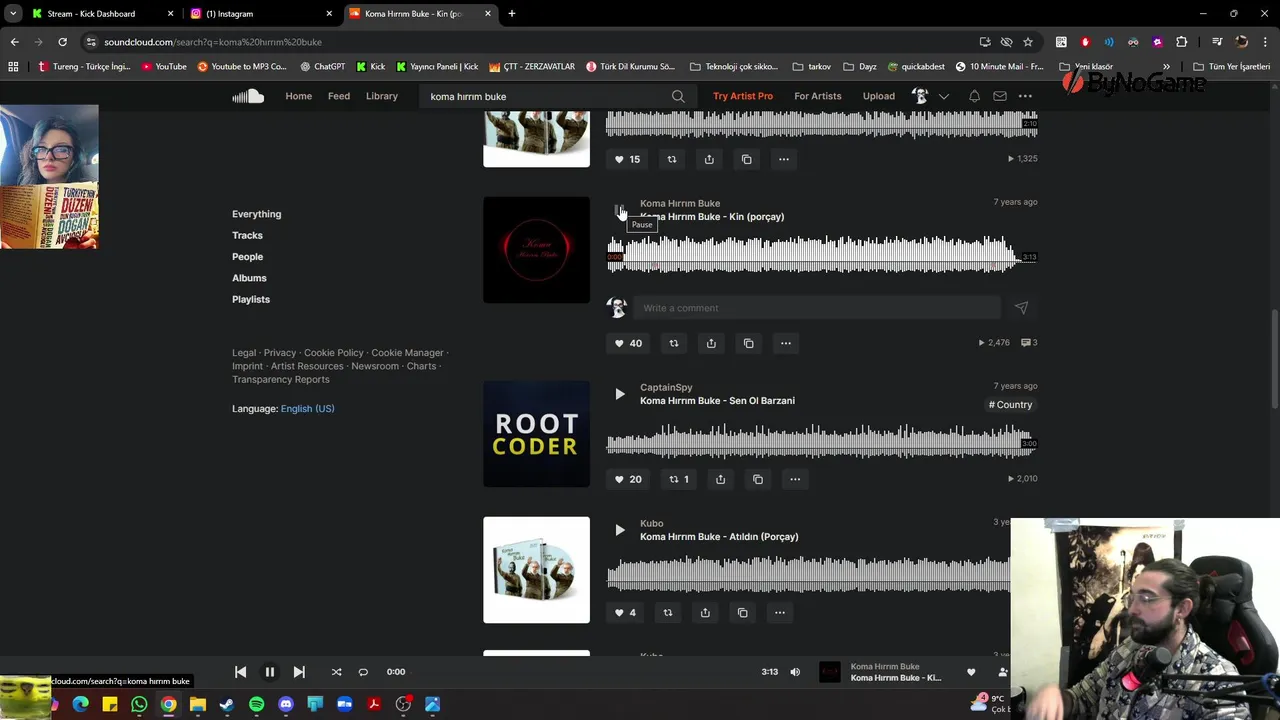Screen dimensions: 1280x720
Task: Copy link of Sen Ol Barzani track
Action: tap(758, 479)
